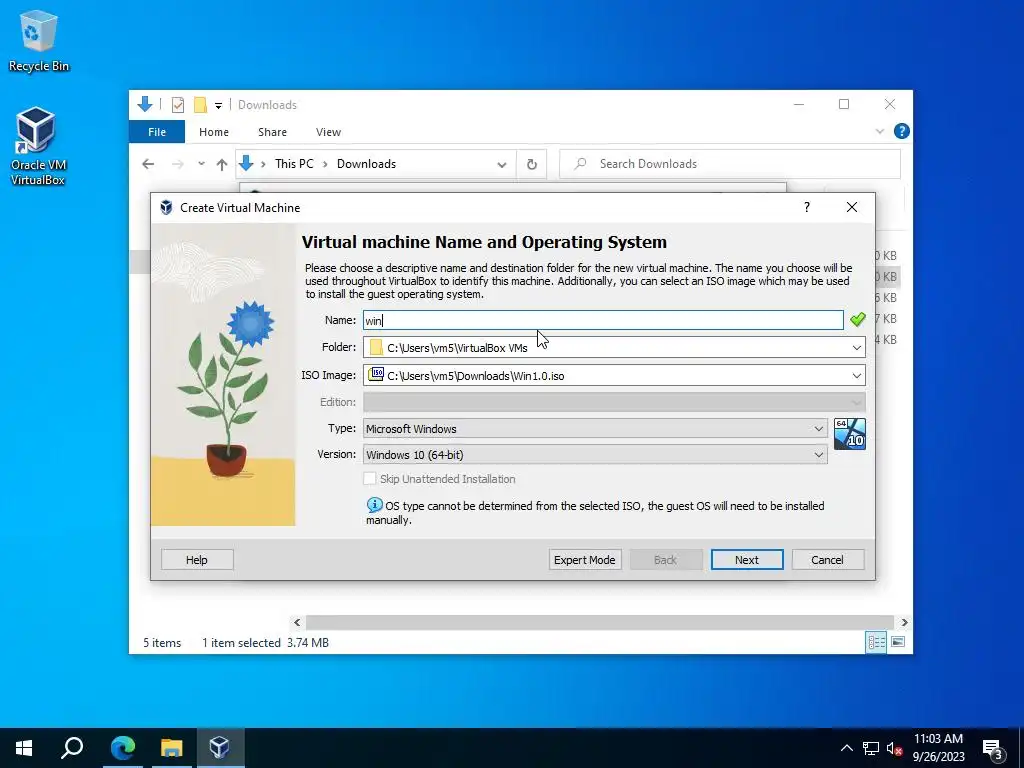1024x768 pixels.
Task: Show hidden tray icons chevron
Action: [x=846, y=748]
